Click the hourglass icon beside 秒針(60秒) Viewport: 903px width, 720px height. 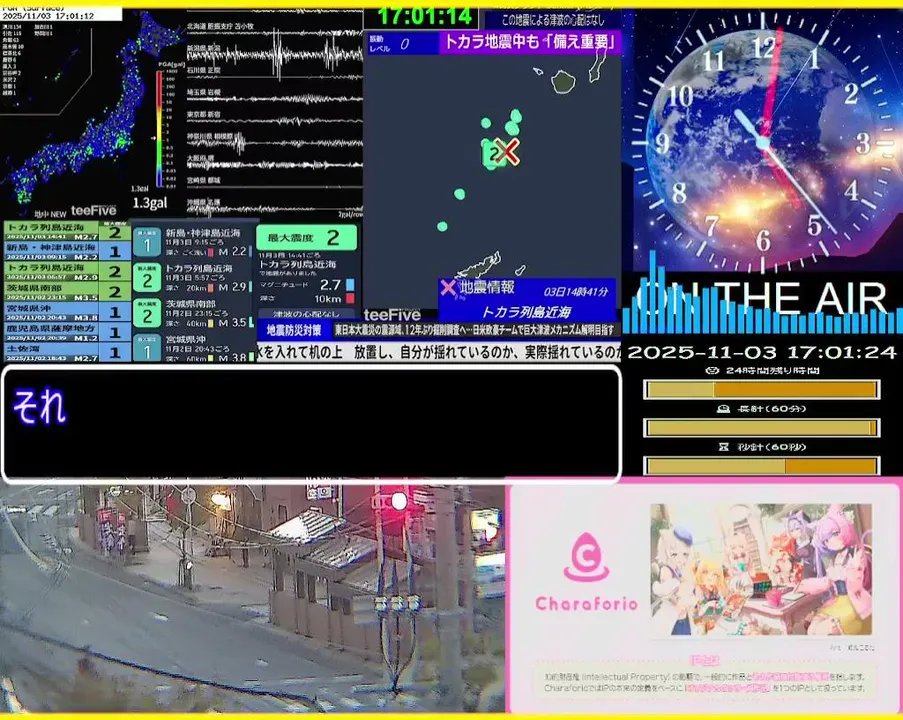click(724, 446)
